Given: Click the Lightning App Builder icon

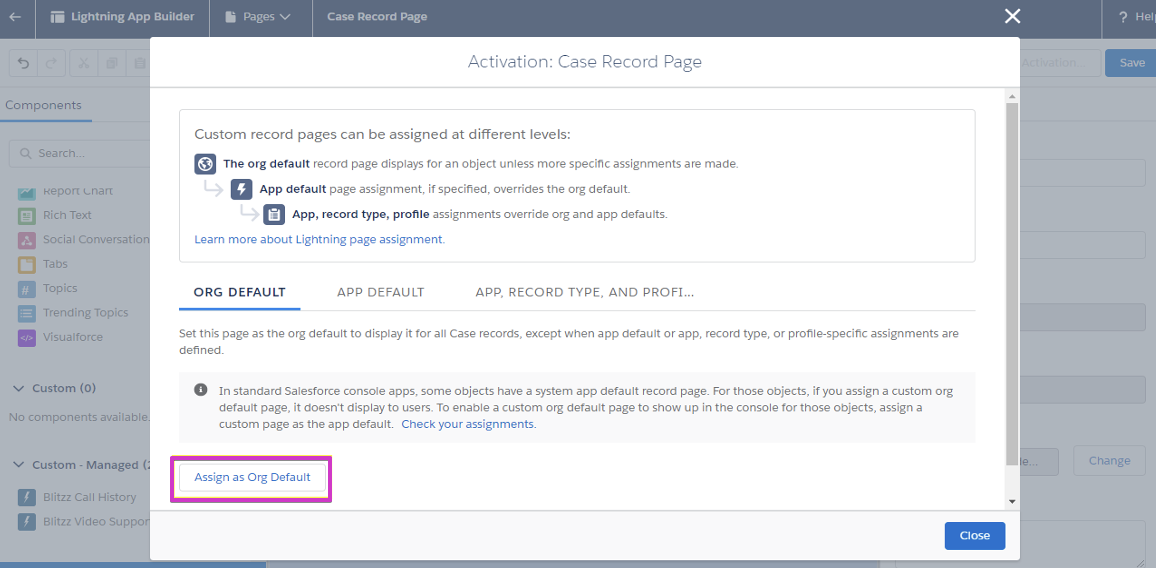Looking at the screenshot, I should tap(58, 16).
